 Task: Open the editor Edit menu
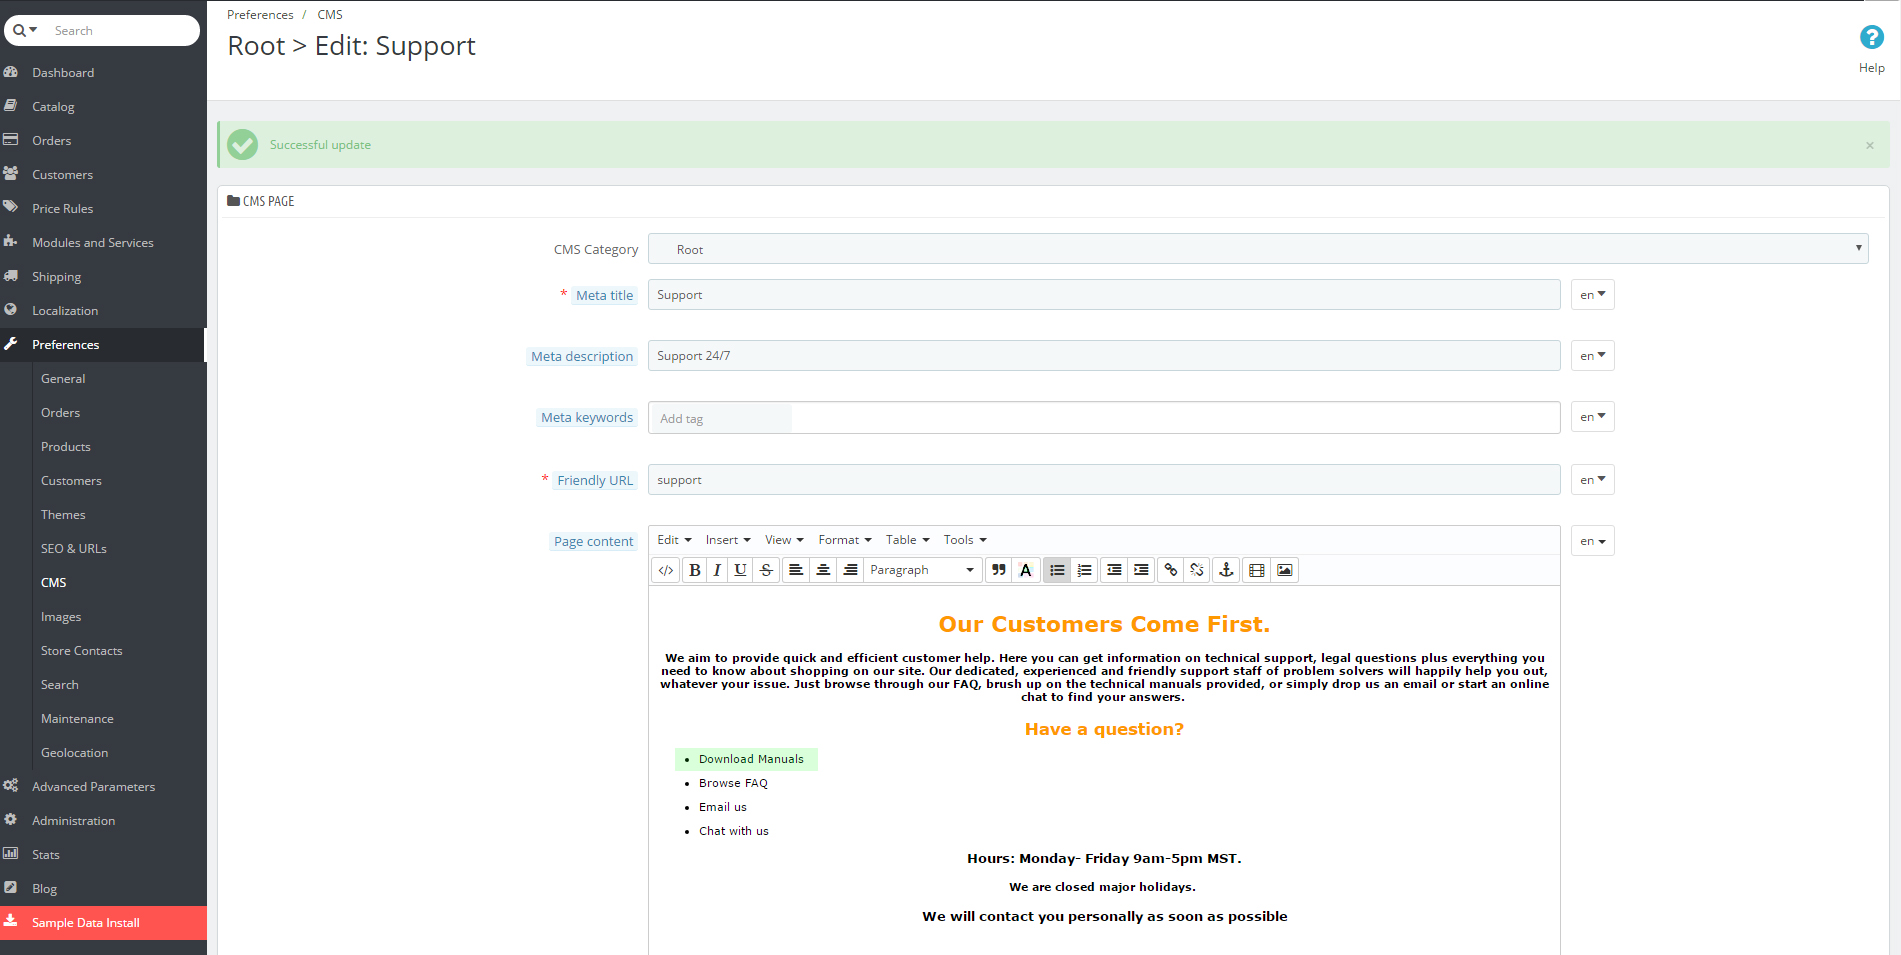click(674, 540)
